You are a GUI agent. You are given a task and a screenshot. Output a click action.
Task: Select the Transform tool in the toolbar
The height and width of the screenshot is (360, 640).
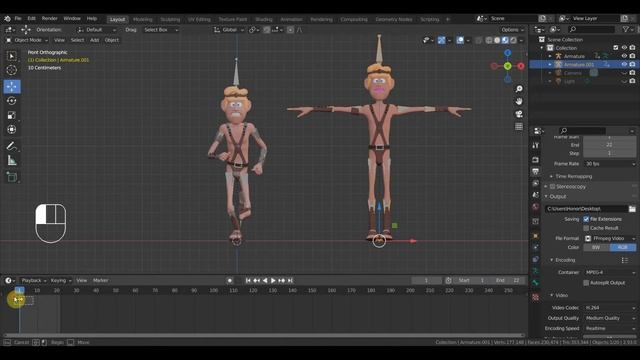click(x=11, y=129)
